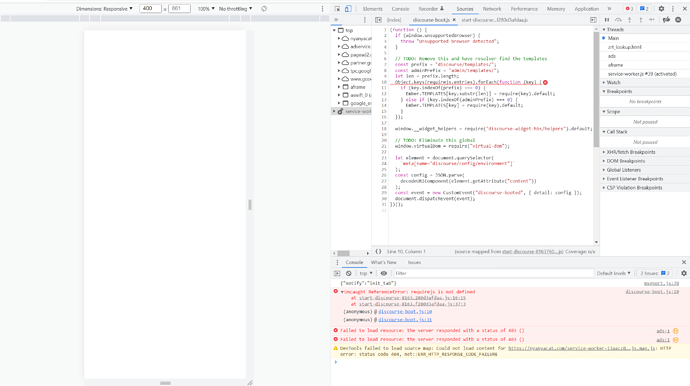Click the pretty print braces icon
The image size is (690, 386).
(378, 251)
